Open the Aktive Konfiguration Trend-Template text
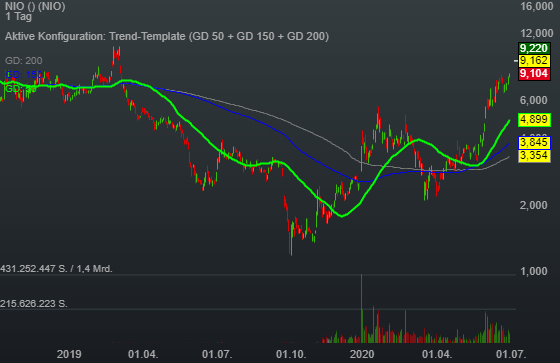Viewport: 560px width, 363px height. (167, 36)
